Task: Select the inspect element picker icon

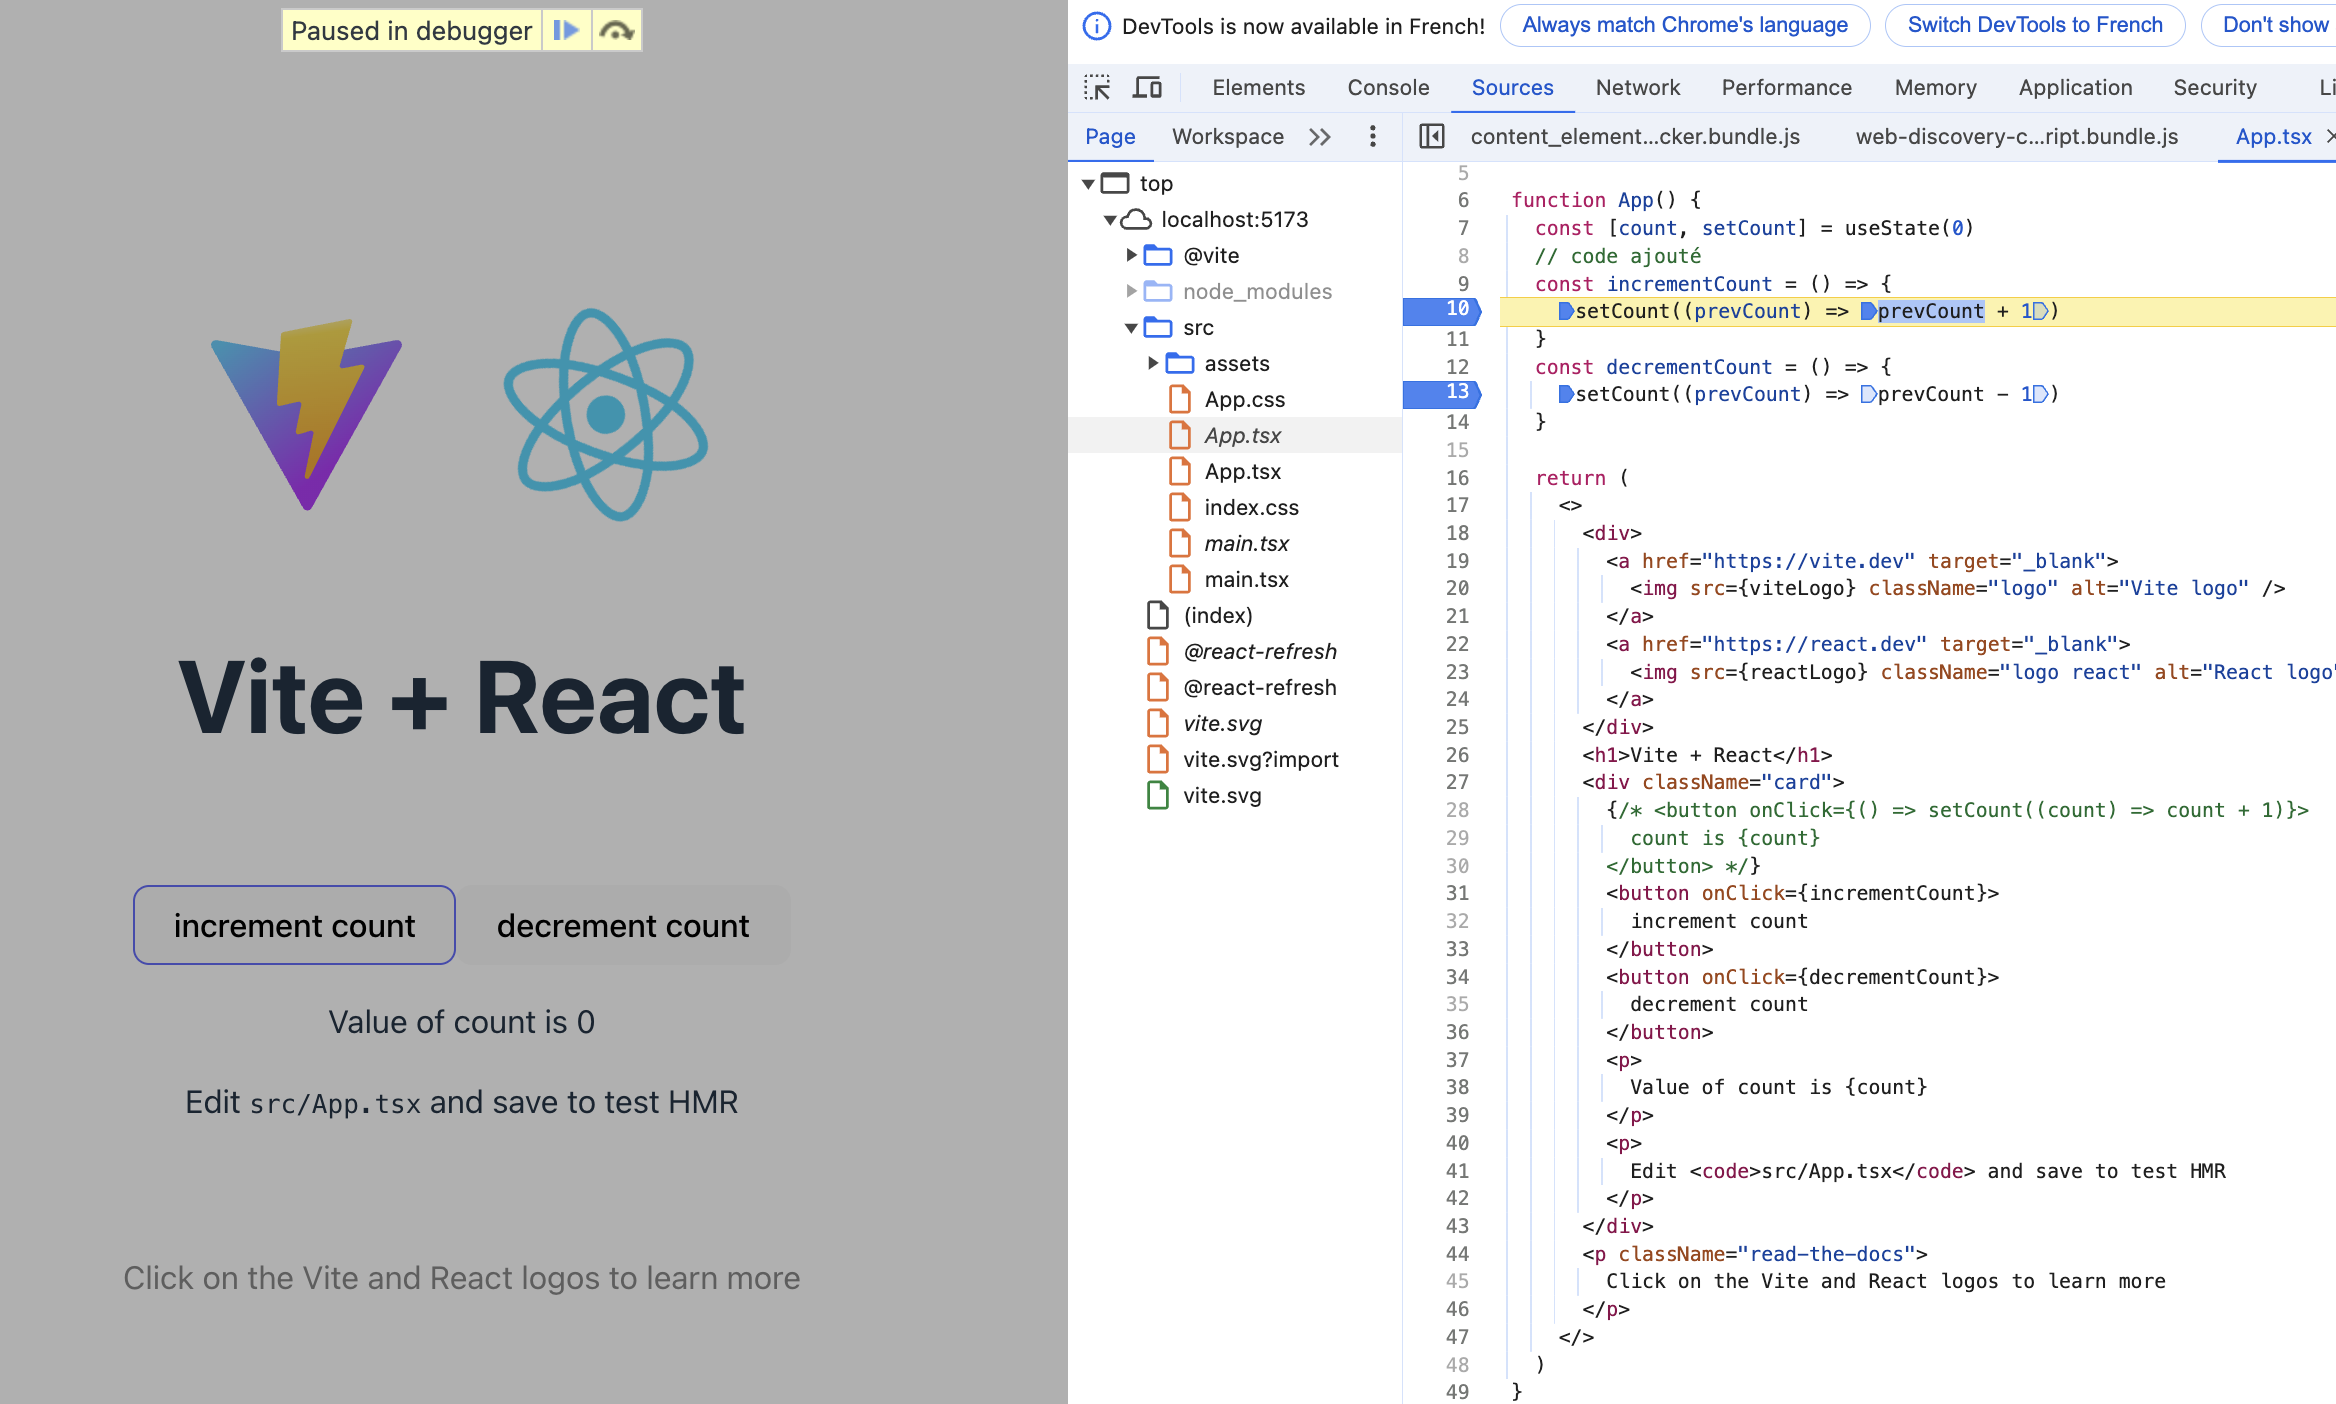Action: point(1097,88)
